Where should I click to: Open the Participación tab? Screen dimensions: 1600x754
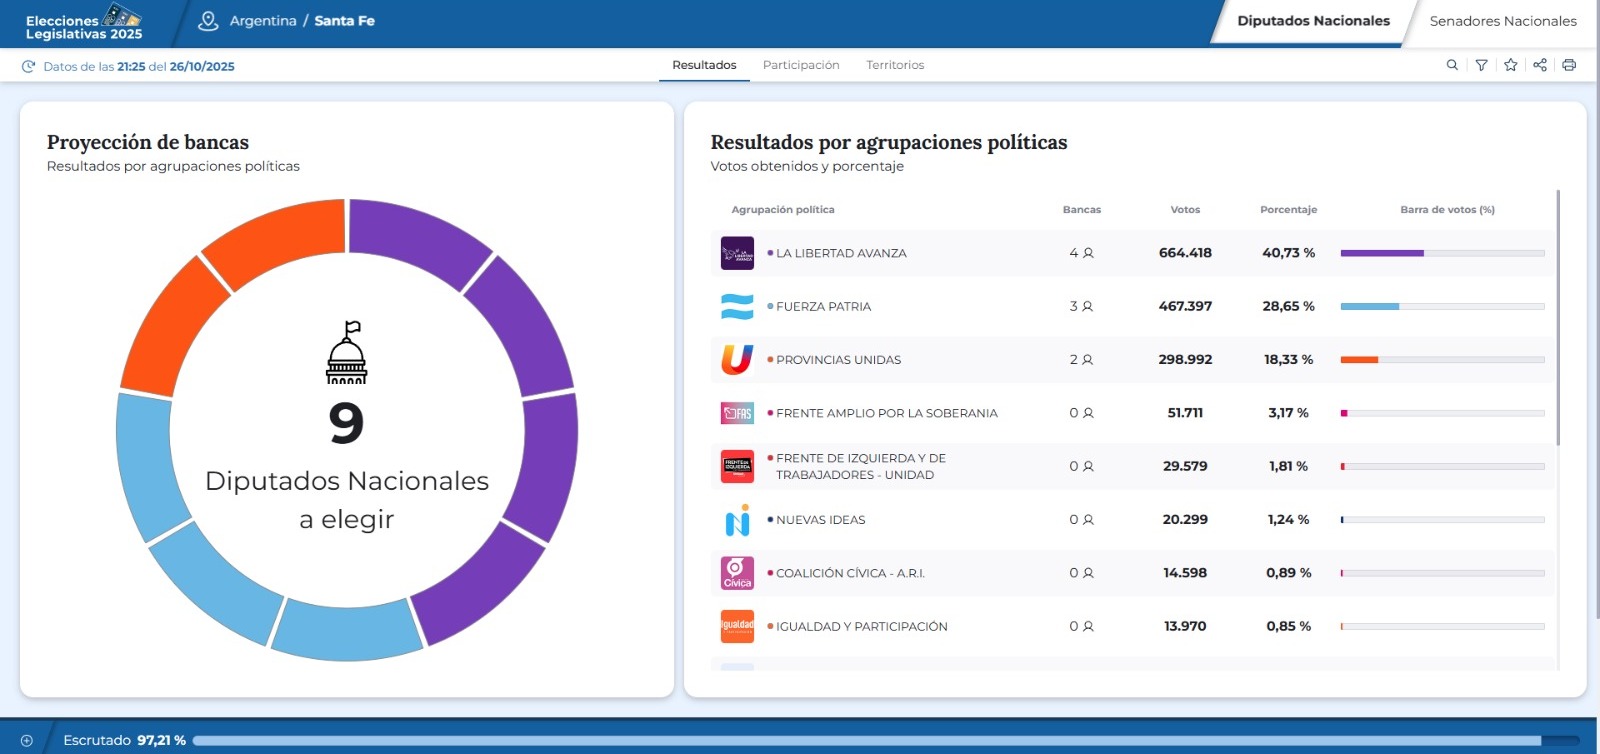point(801,65)
